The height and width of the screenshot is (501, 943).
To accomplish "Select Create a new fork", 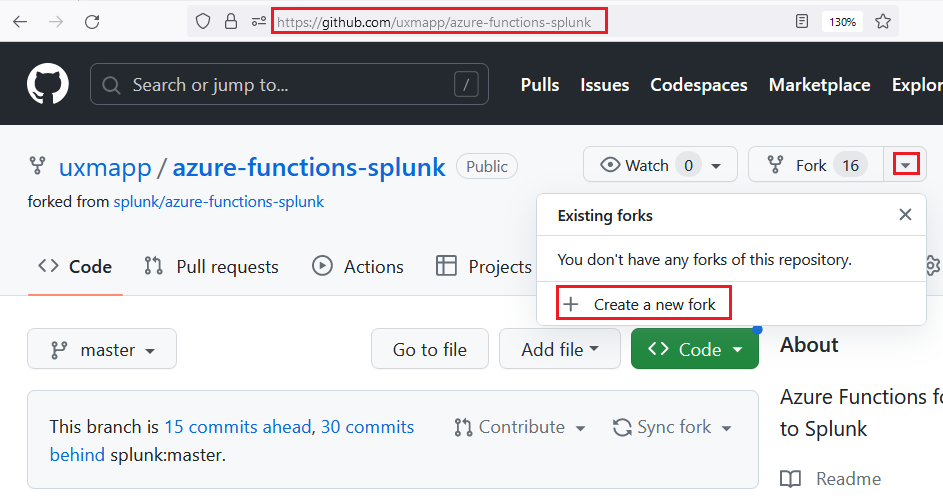I will click(x=643, y=304).
